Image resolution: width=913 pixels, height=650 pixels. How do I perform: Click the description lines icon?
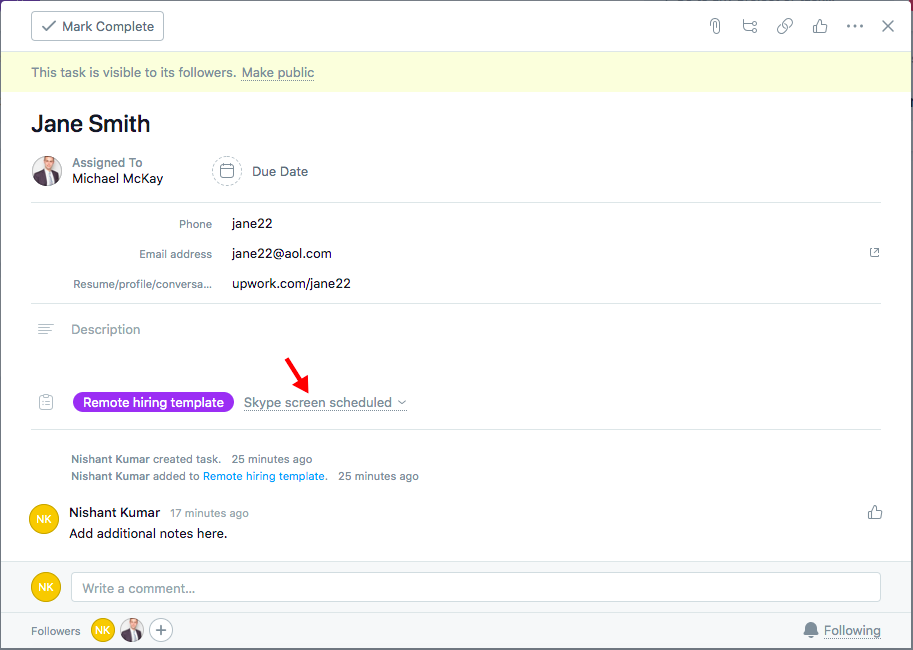(45, 330)
